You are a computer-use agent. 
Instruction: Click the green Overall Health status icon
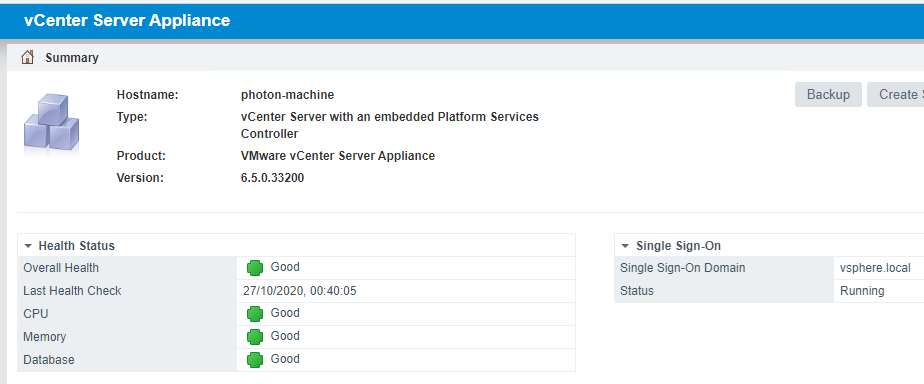tap(255, 268)
